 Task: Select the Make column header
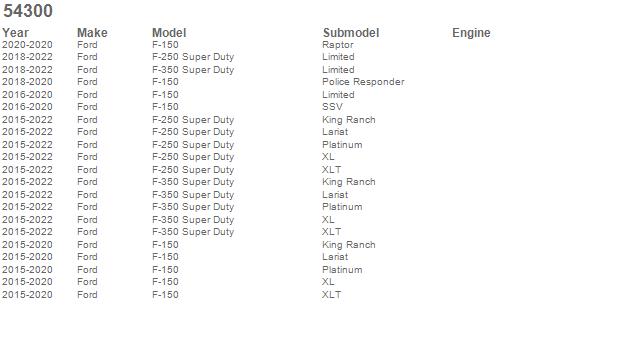[92, 33]
